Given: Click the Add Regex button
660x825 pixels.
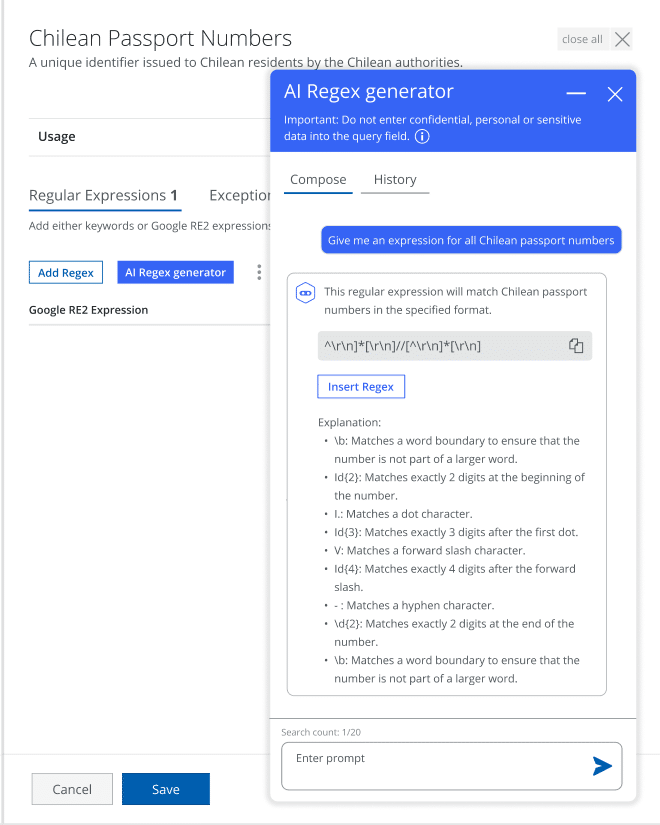Looking at the screenshot, I should click(x=66, y=272).
